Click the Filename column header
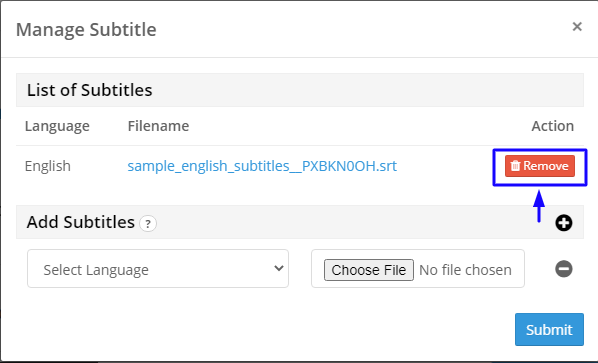The width and height of the screenshot is (598, 363). pos(158,126)
